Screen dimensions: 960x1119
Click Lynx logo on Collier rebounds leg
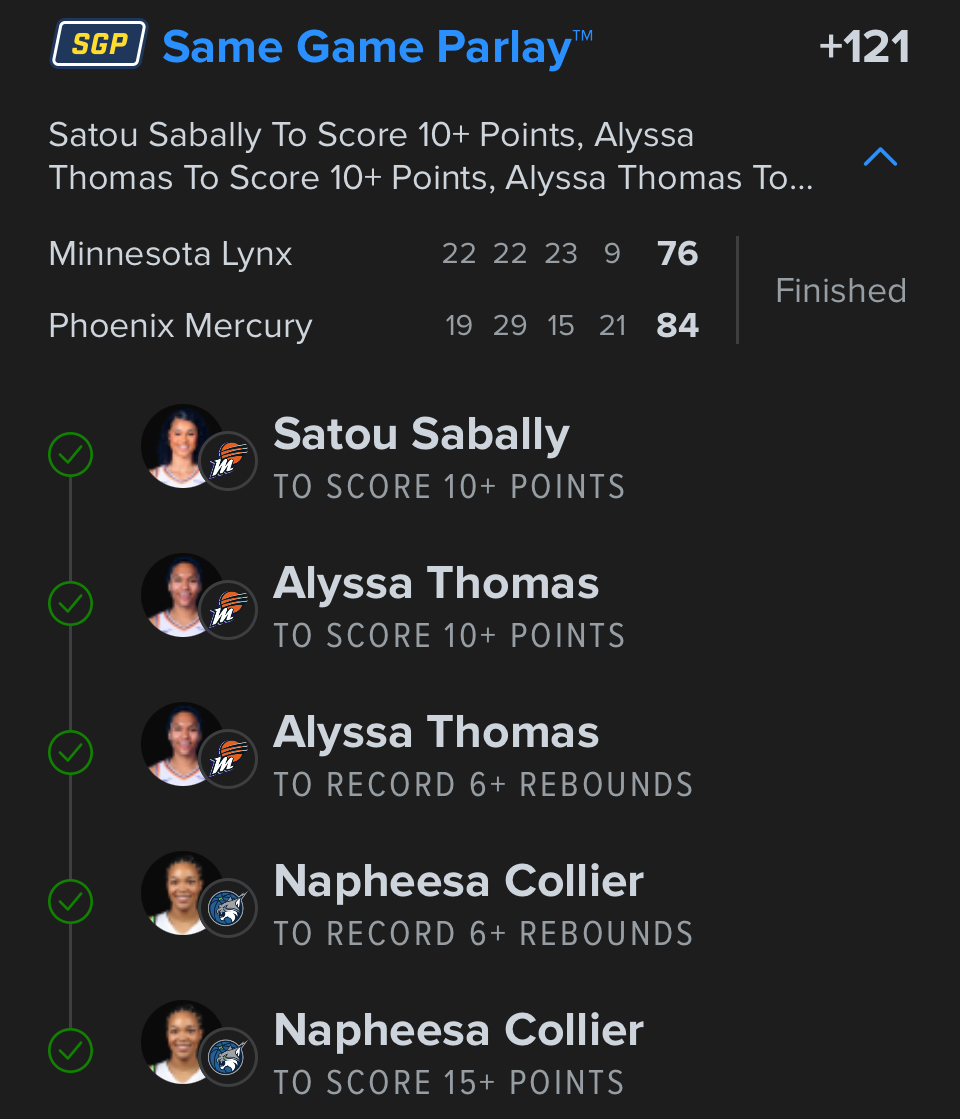tap(229, 908)
